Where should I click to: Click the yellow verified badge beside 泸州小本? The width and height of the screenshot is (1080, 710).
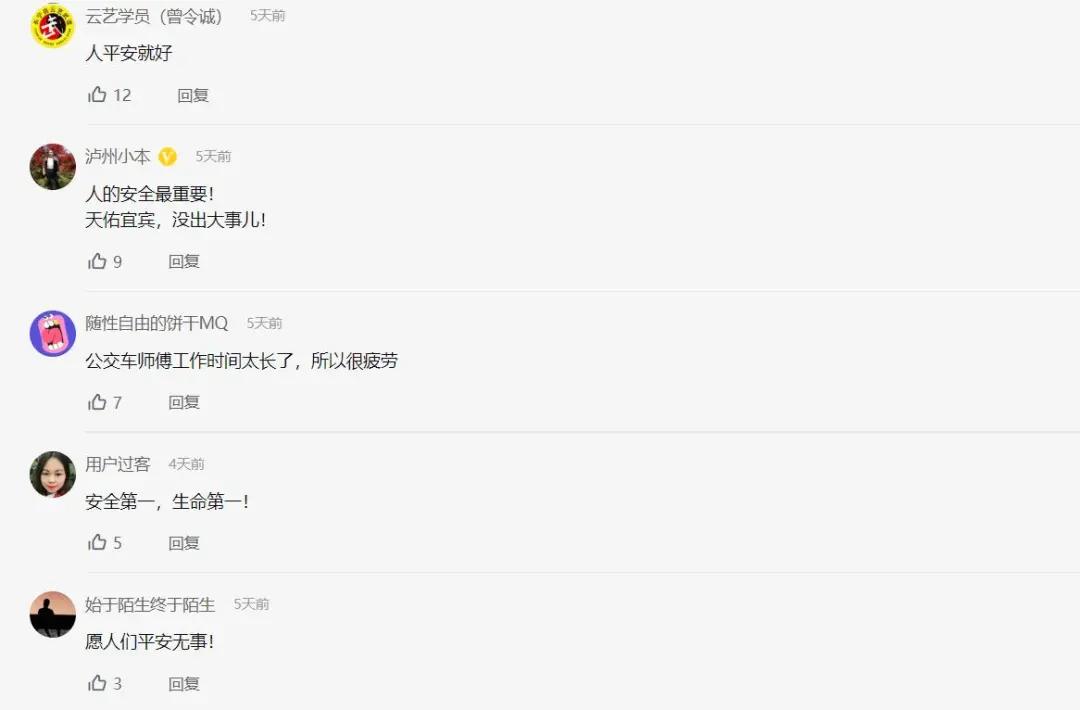(167, 157)
